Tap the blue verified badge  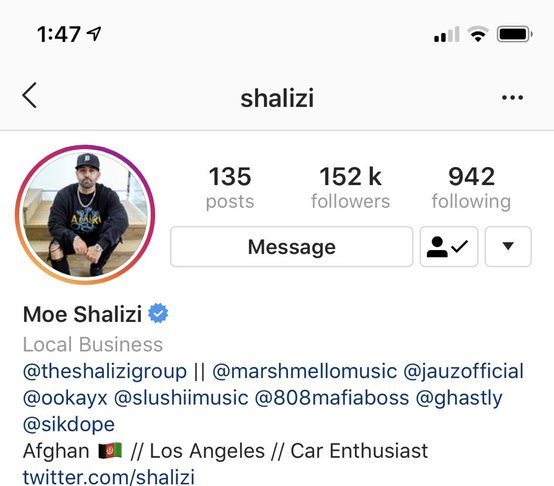(158, 313)
